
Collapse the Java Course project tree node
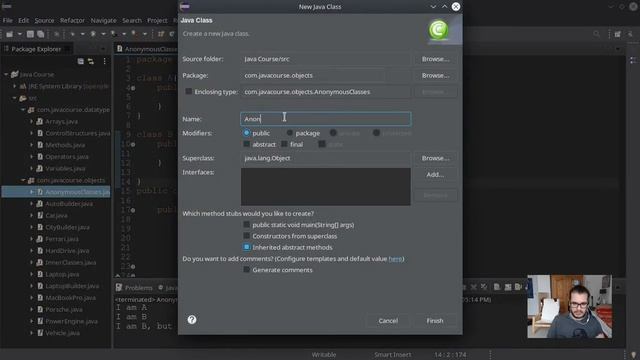6,74
